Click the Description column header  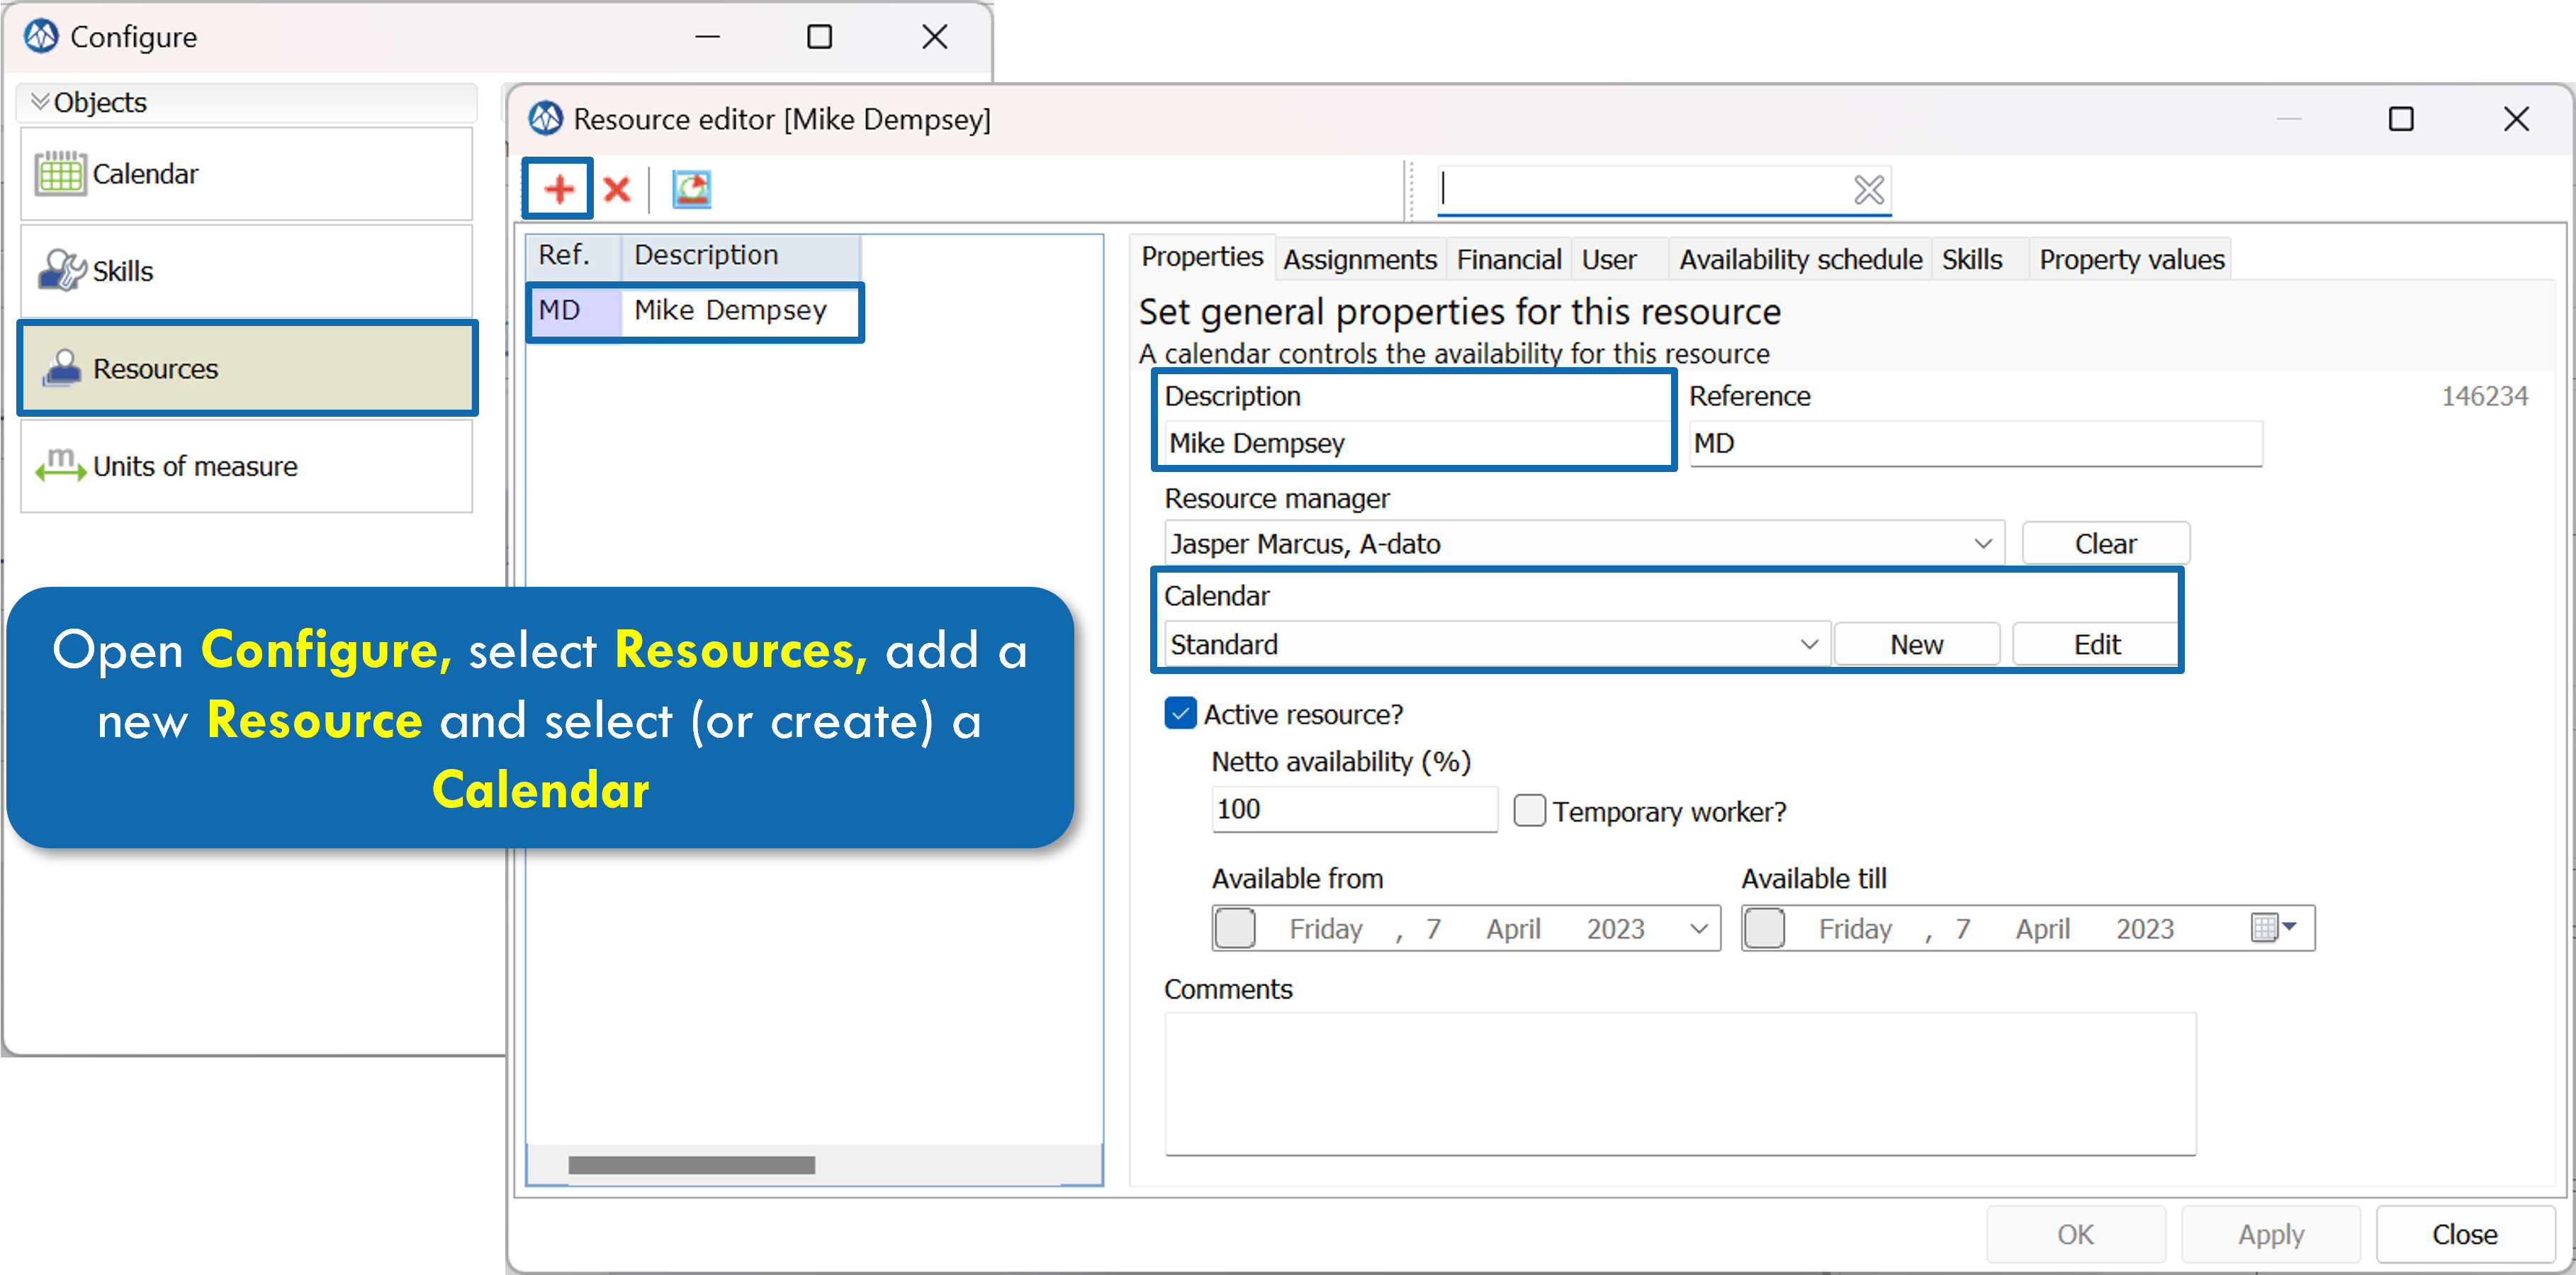740,255
